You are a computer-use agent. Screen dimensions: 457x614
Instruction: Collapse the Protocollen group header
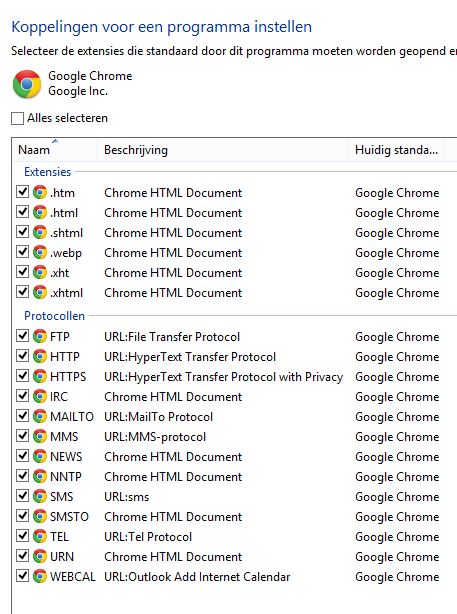[x=54, y=316]
